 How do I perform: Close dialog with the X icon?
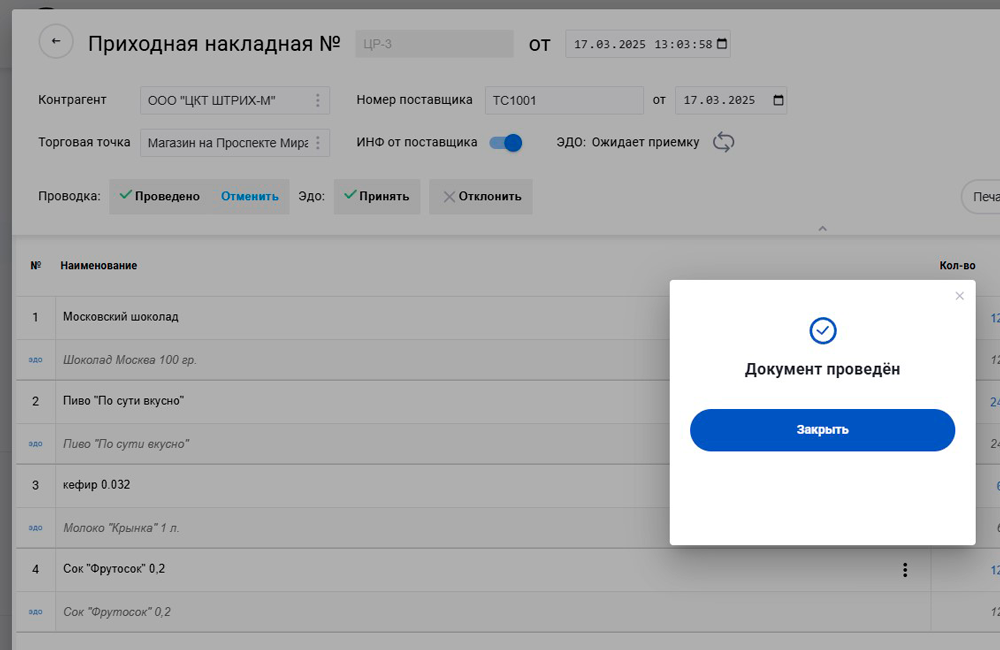click(x=959, y=296)
